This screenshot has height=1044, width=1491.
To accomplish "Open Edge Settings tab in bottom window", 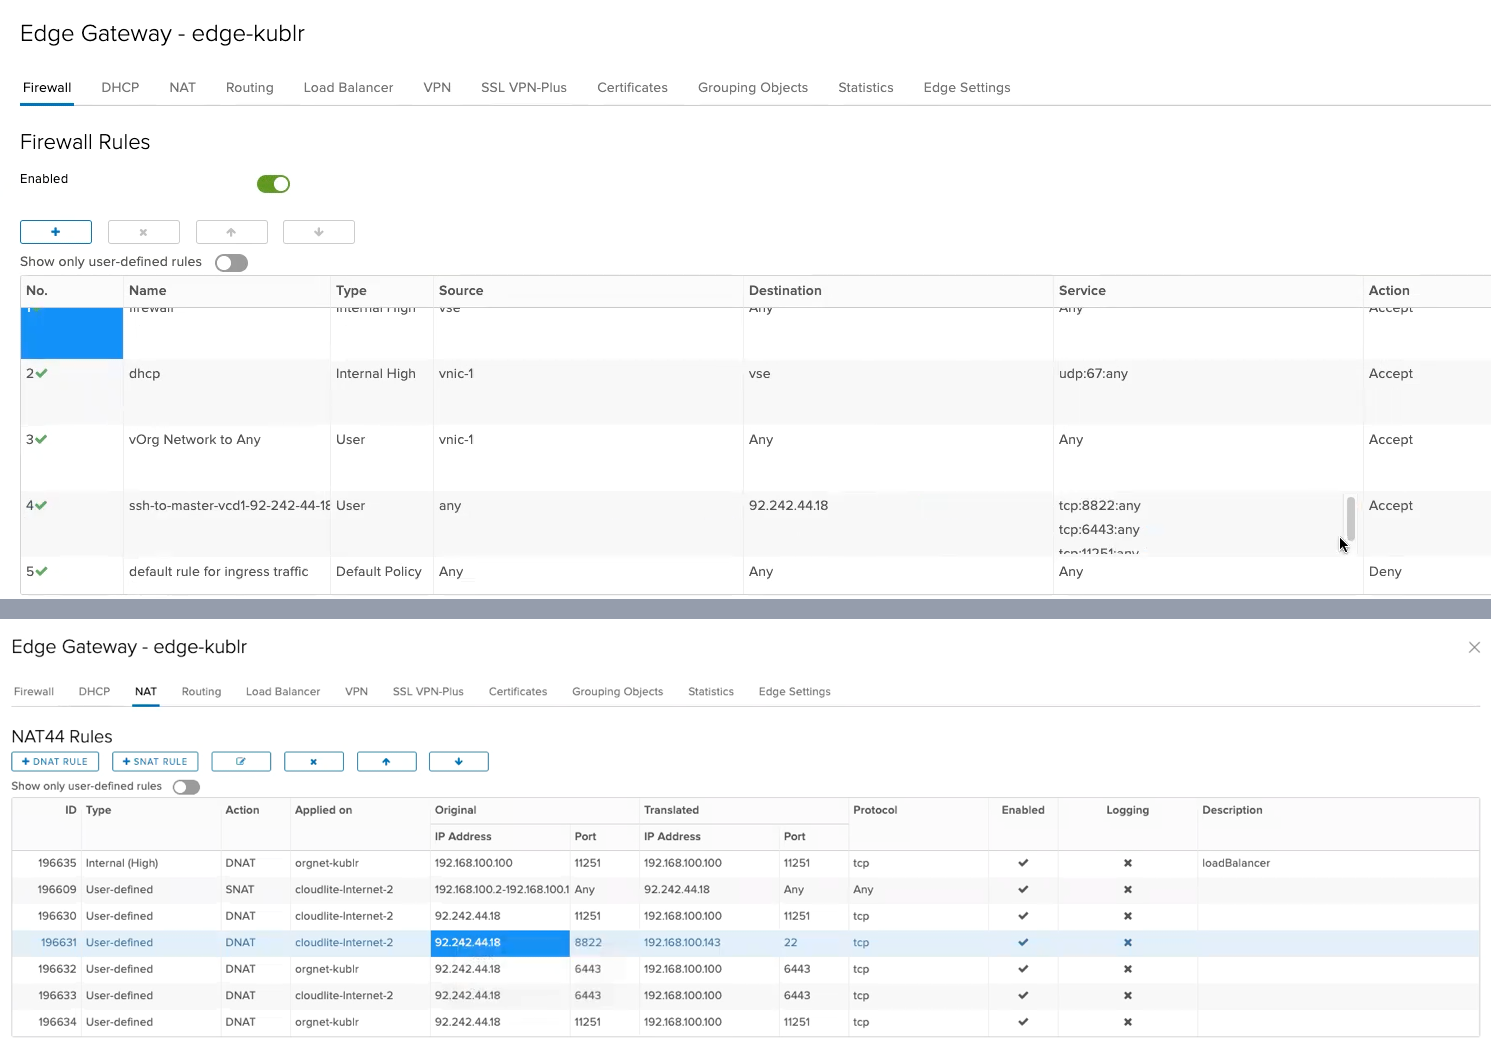I will click(x=795, y=692).
